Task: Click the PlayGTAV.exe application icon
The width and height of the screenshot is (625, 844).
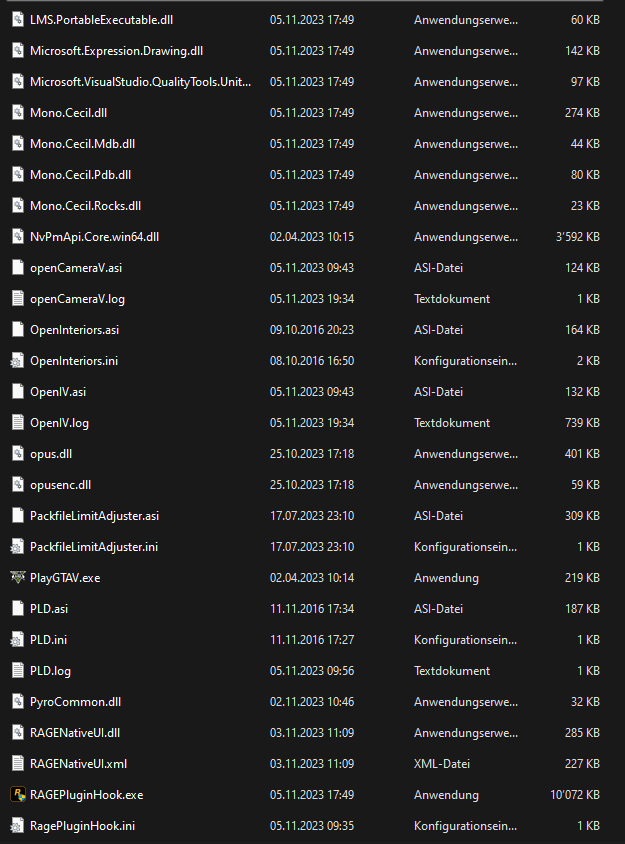Action: (x=17, y=578)
